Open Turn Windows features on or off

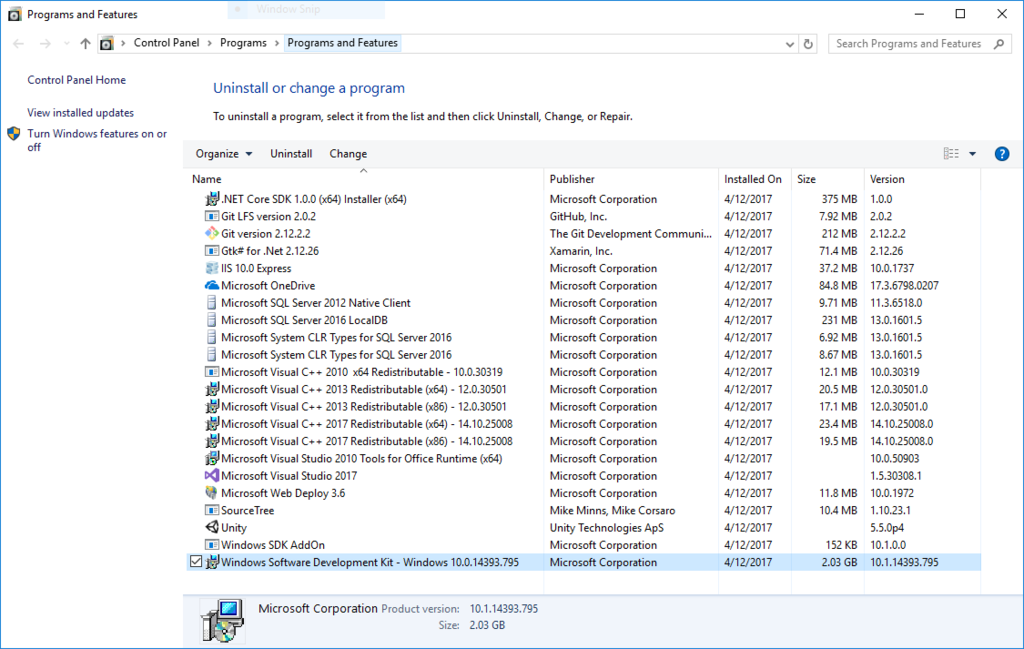click(x=97, y=140)
